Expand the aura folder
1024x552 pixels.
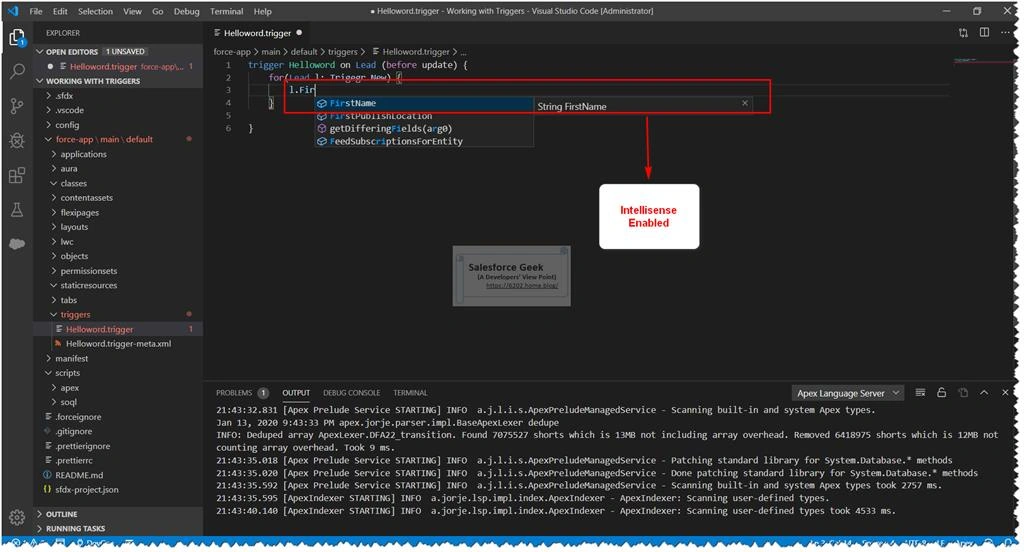118,169
